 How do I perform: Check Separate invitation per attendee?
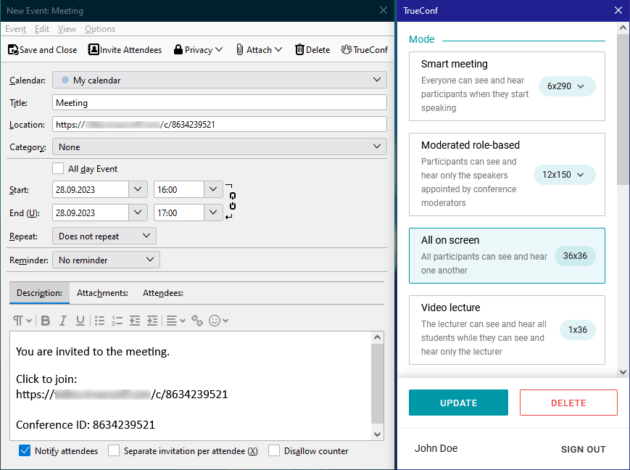coord(114,451)
